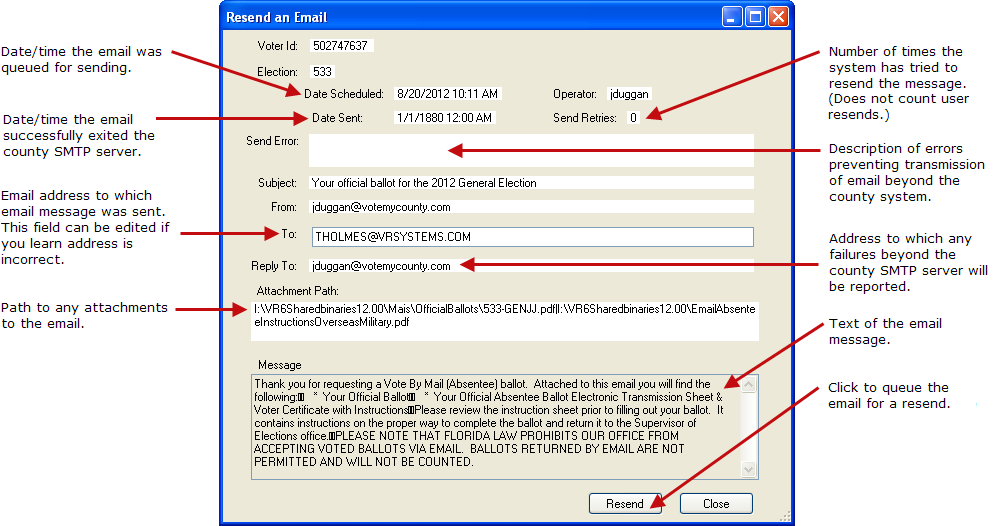Click the To email address field
The height and width of the screenshot is (526, 1003).
click(x=530, y=237)
